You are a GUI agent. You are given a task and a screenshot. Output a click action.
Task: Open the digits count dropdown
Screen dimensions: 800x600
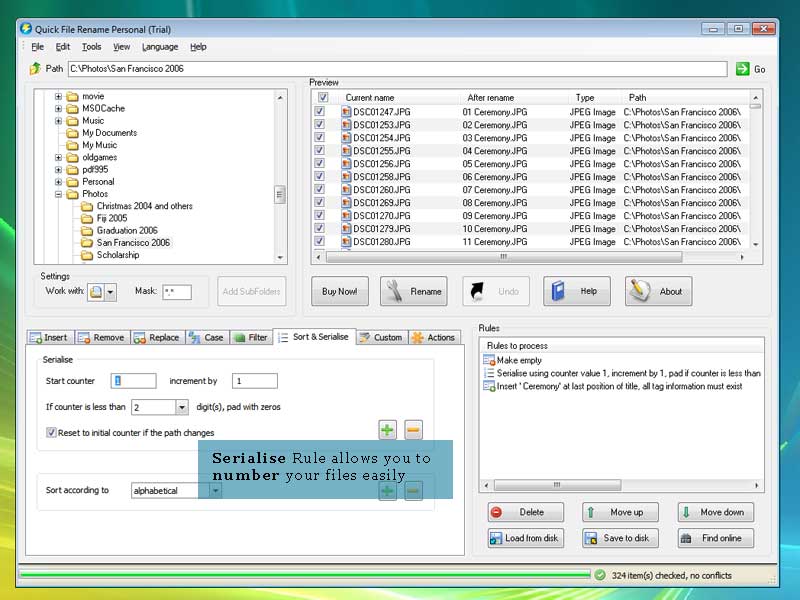[x=181, y=407]
